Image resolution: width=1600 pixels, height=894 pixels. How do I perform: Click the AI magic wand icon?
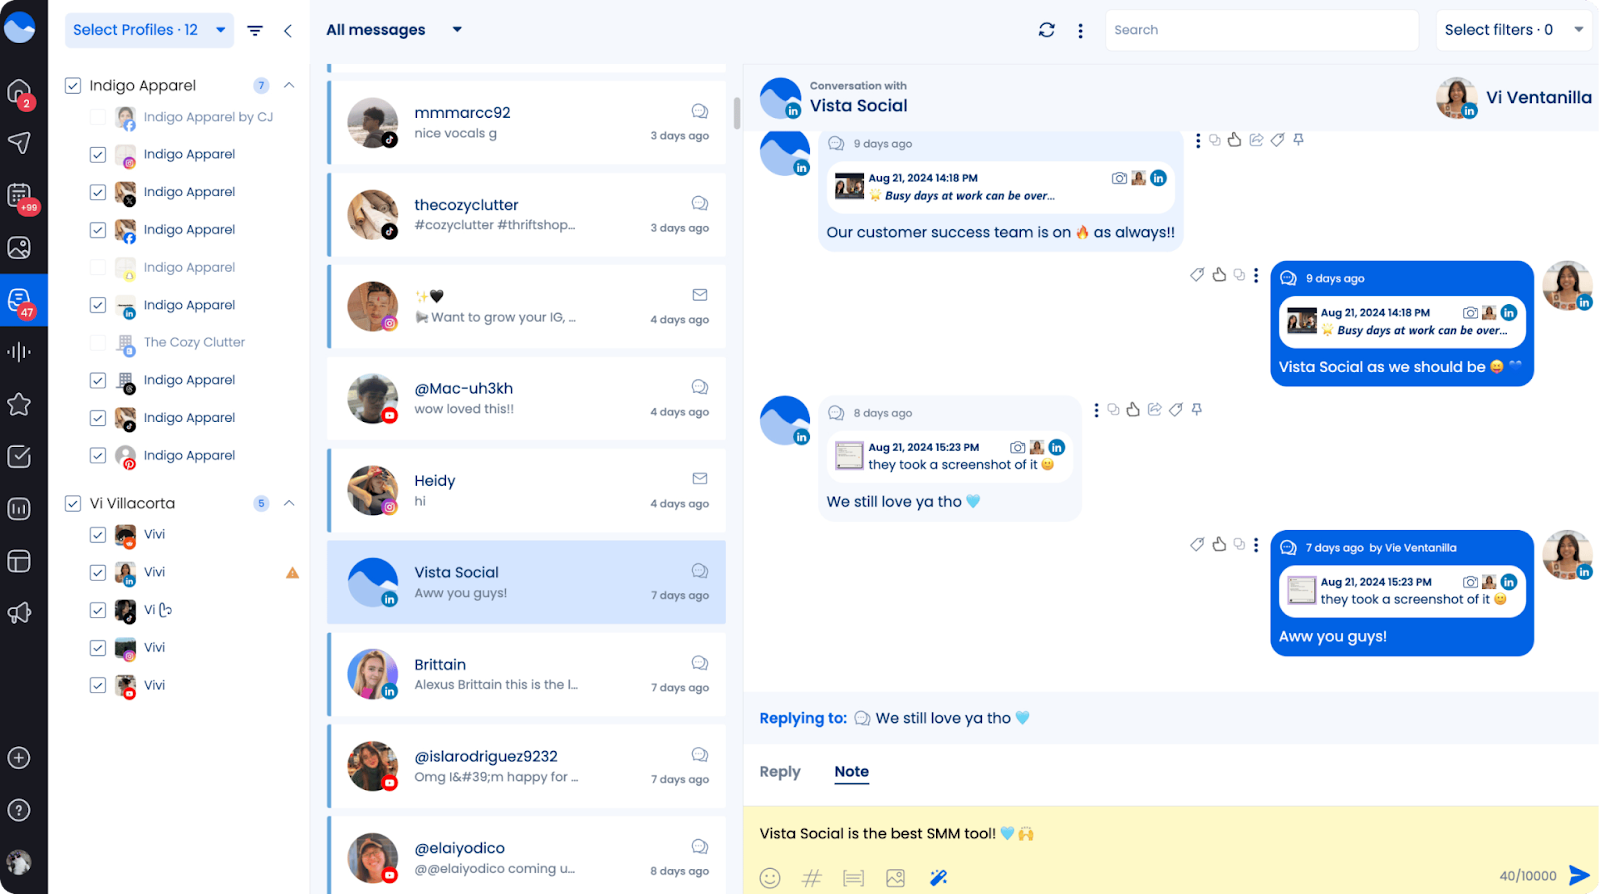pyautogui.click(x=938, y=878)
